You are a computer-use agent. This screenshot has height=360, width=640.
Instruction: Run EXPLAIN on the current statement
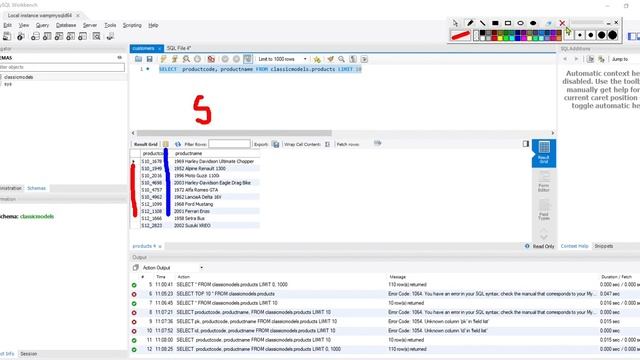(186, 59)
